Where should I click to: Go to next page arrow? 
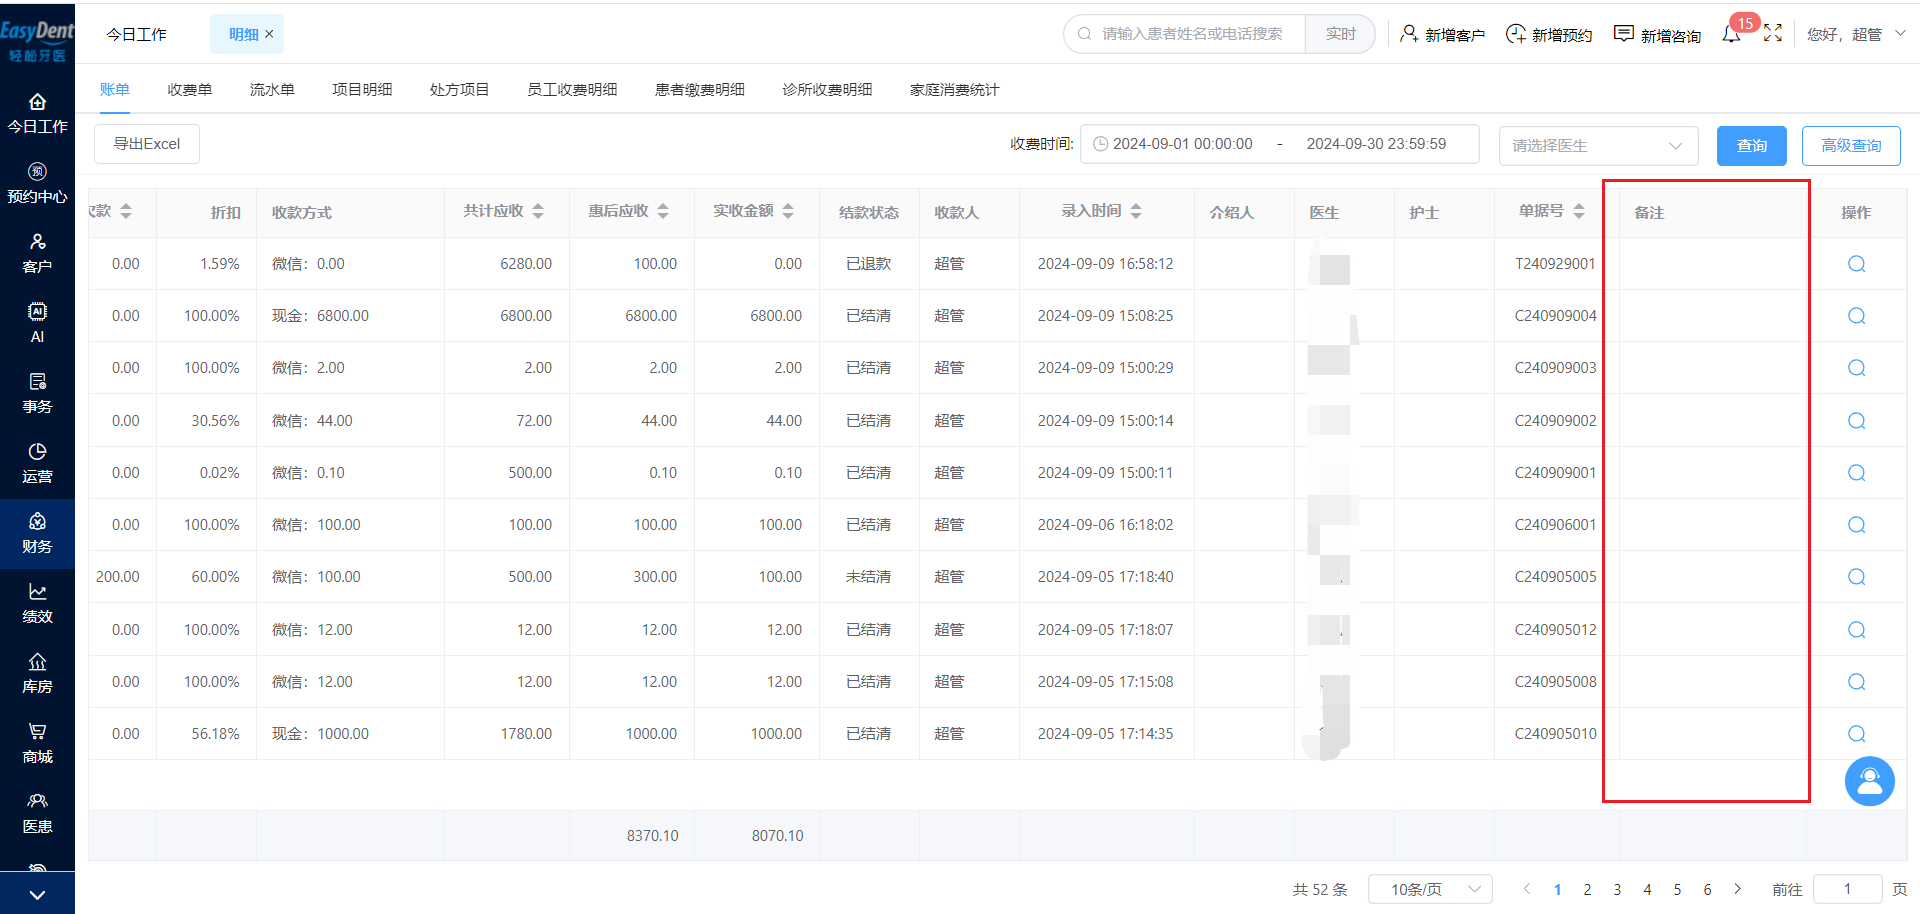1737,889
